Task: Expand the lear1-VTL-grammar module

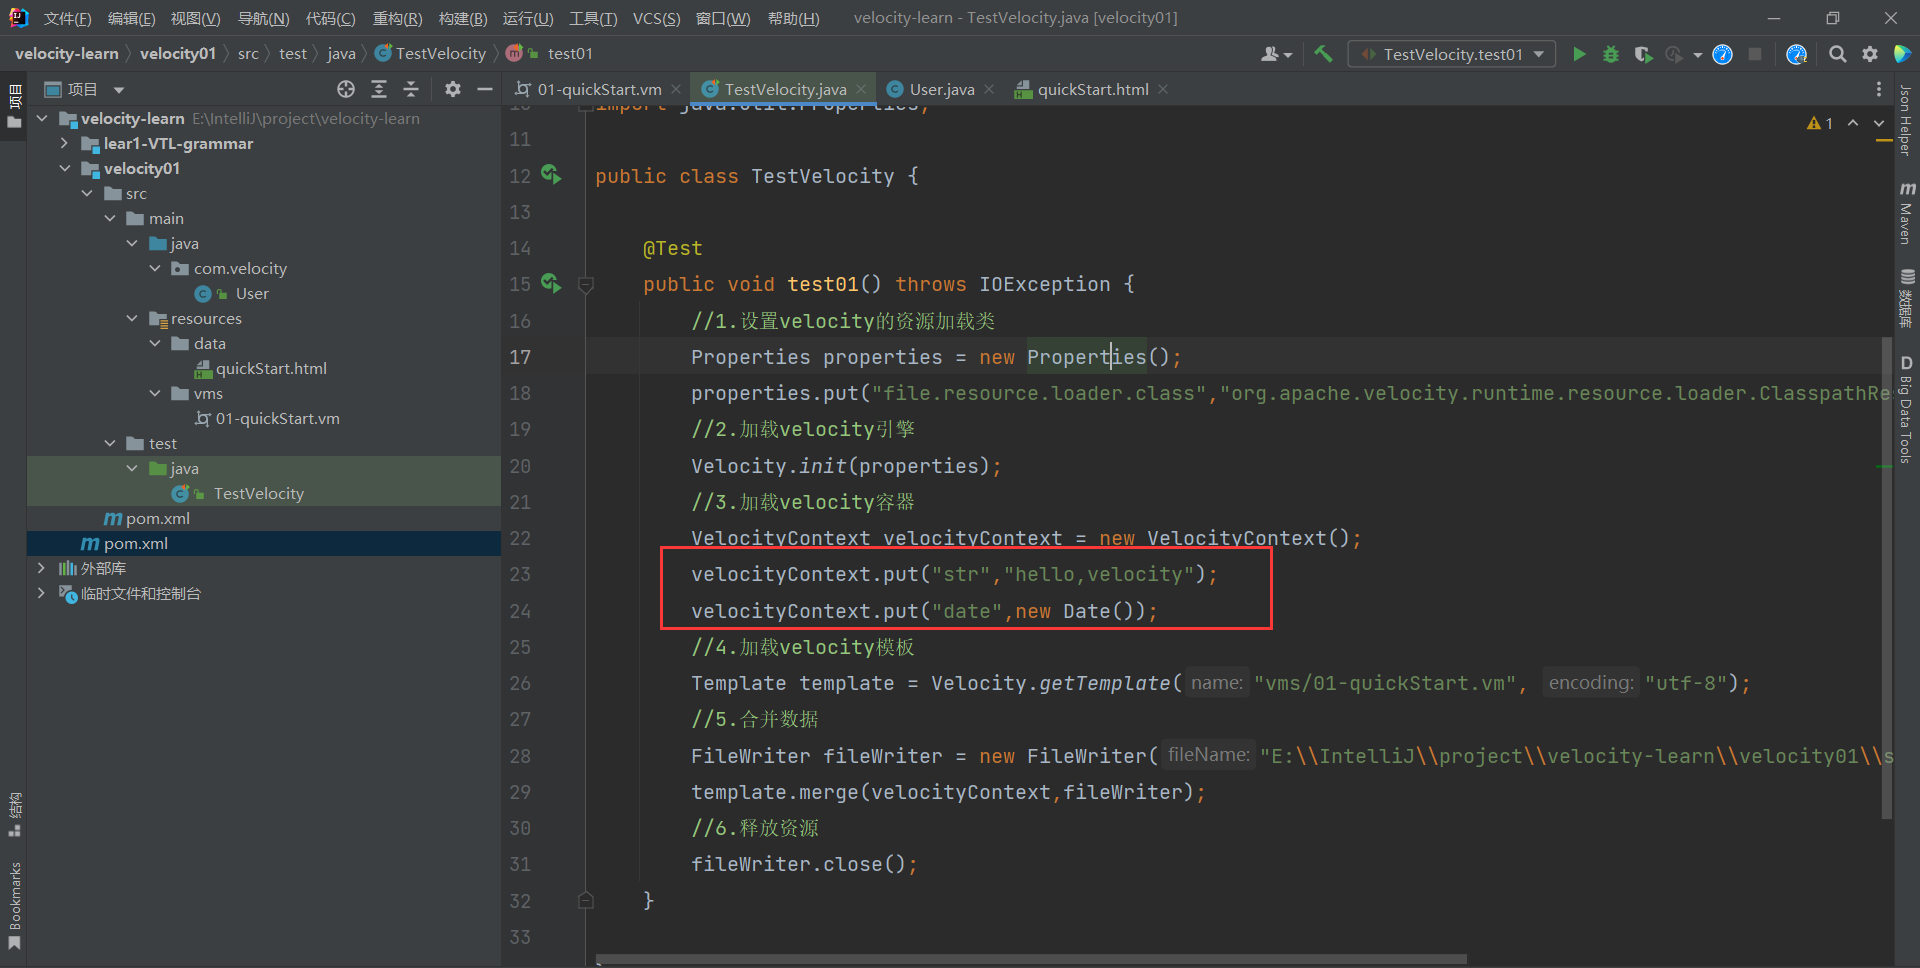Action: click(64, 143)
